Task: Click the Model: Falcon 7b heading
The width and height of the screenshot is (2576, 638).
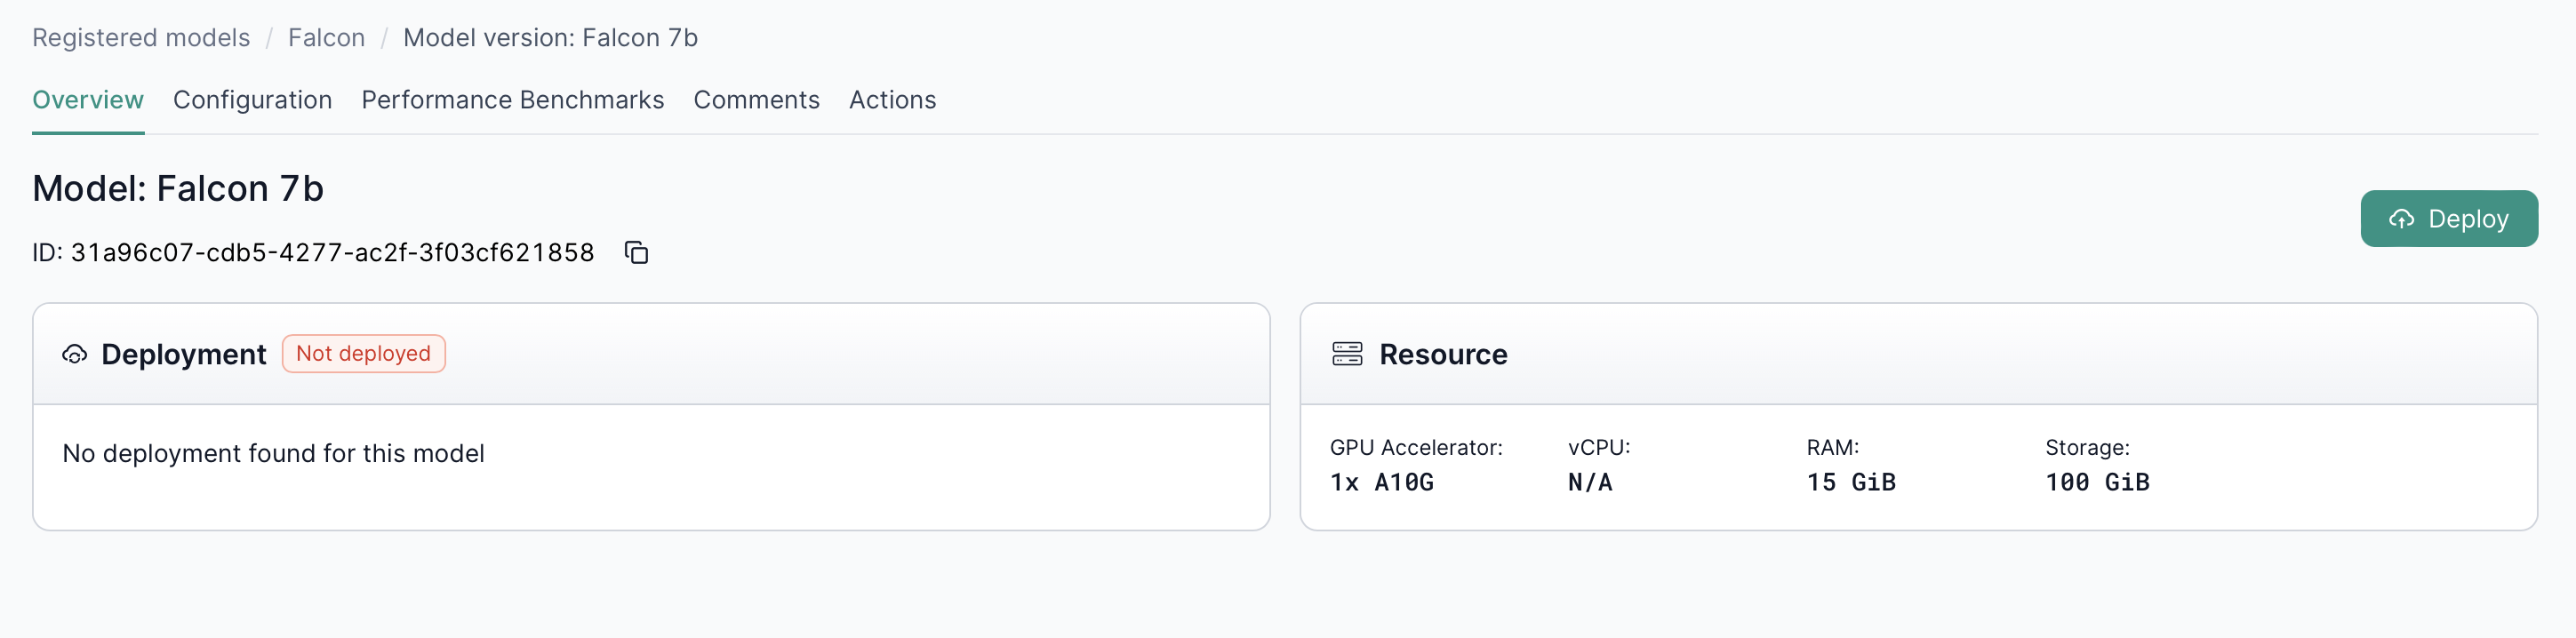Action: point(178,189)
